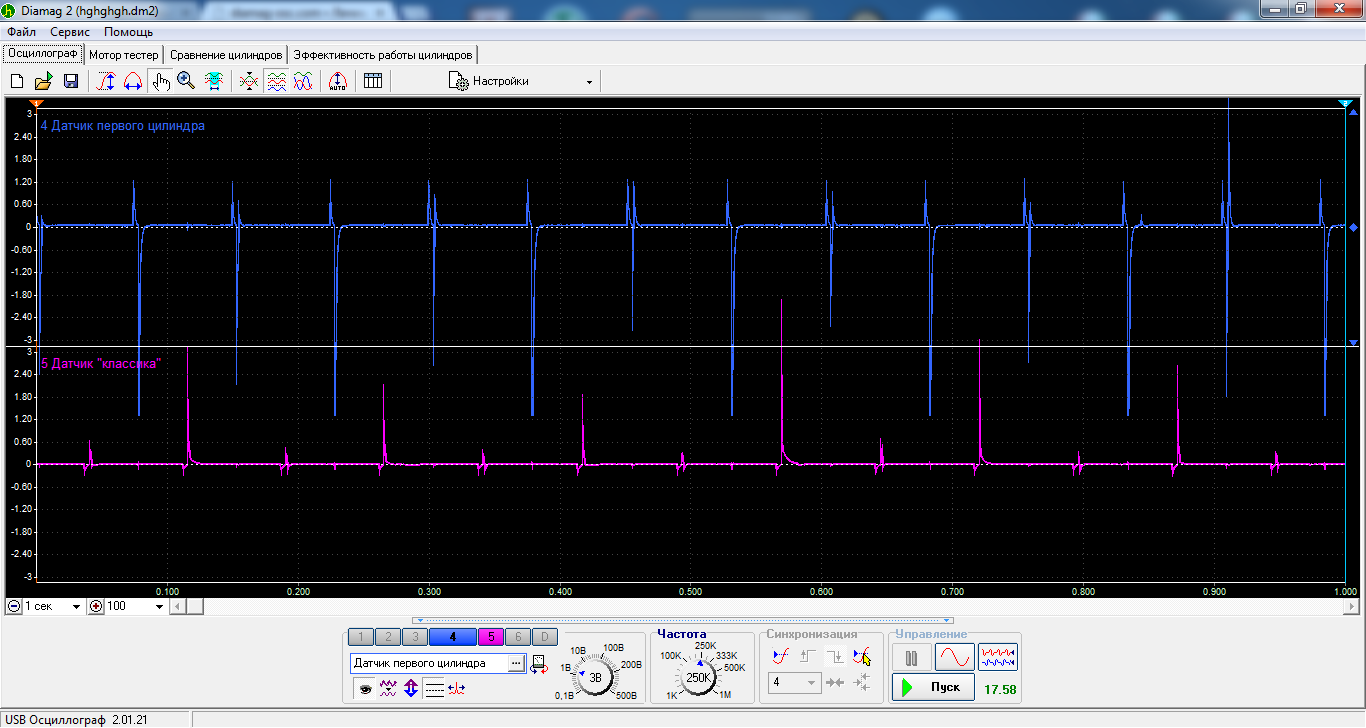The height and width of the screenshot is (728, 1366).
Task: Open the Сервис menu
Action: (x=69, y=32)
